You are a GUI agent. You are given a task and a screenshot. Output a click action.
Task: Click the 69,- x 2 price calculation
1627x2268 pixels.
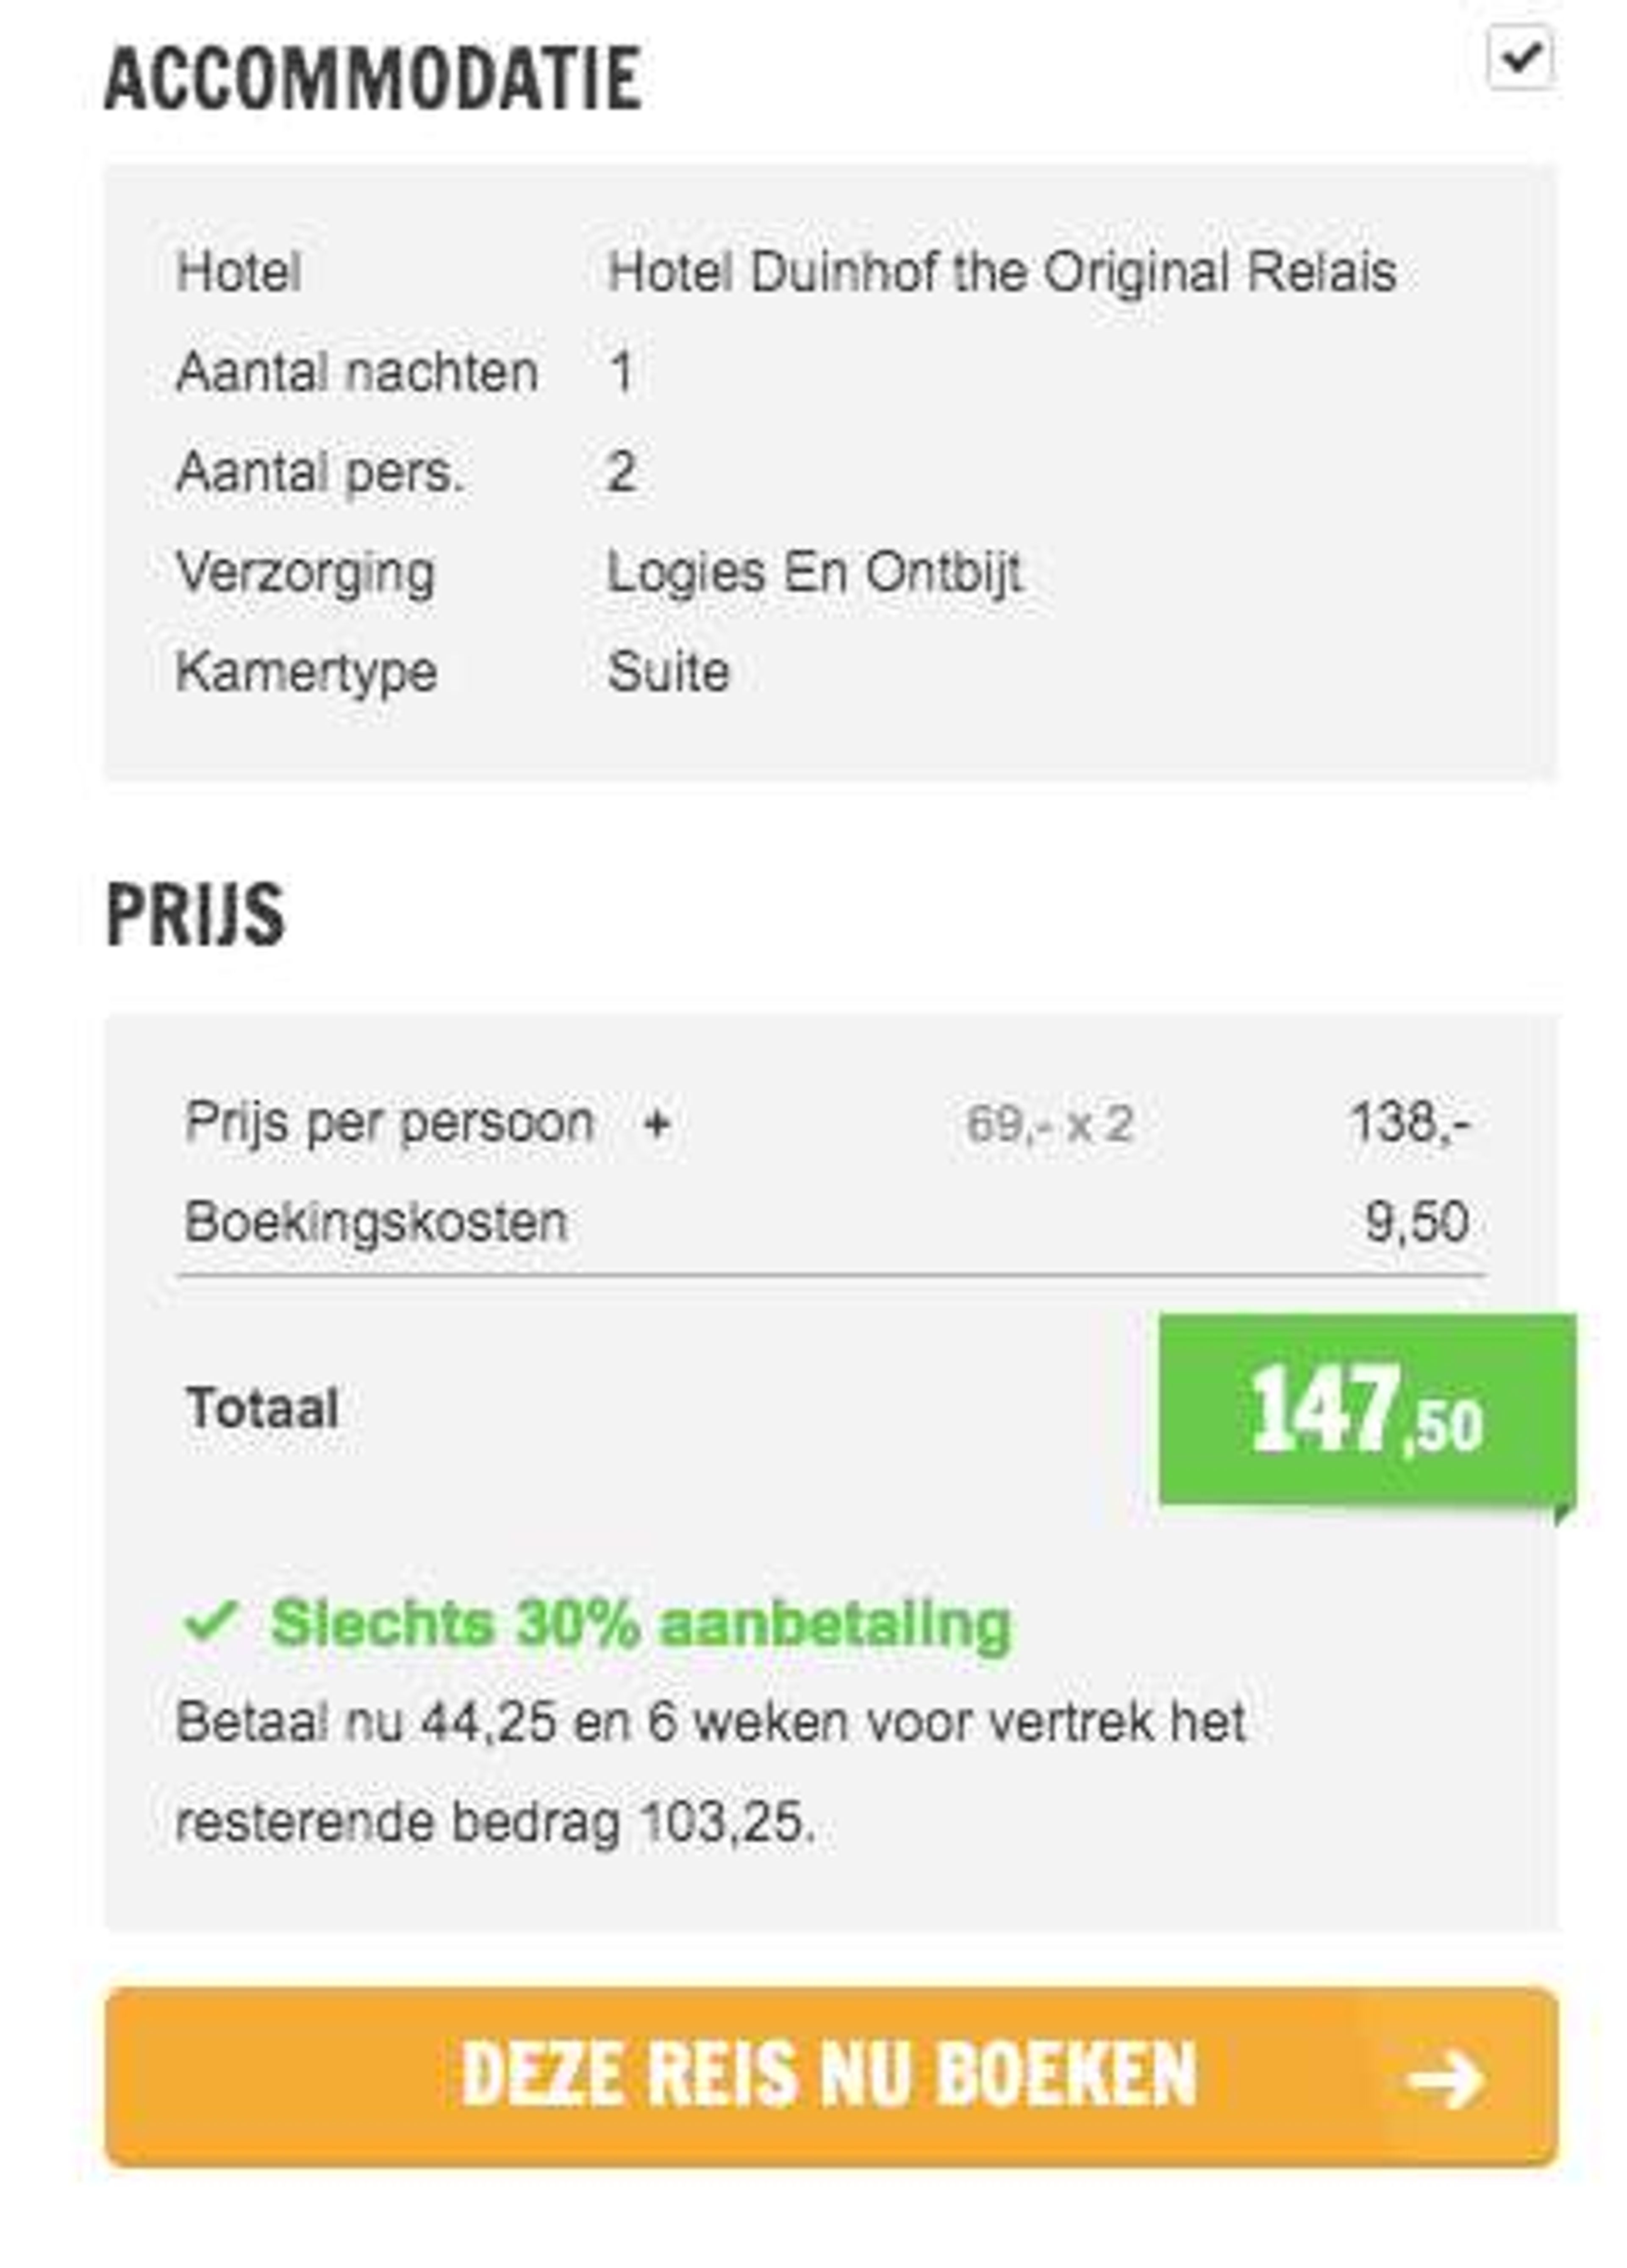[1049, 1124]
